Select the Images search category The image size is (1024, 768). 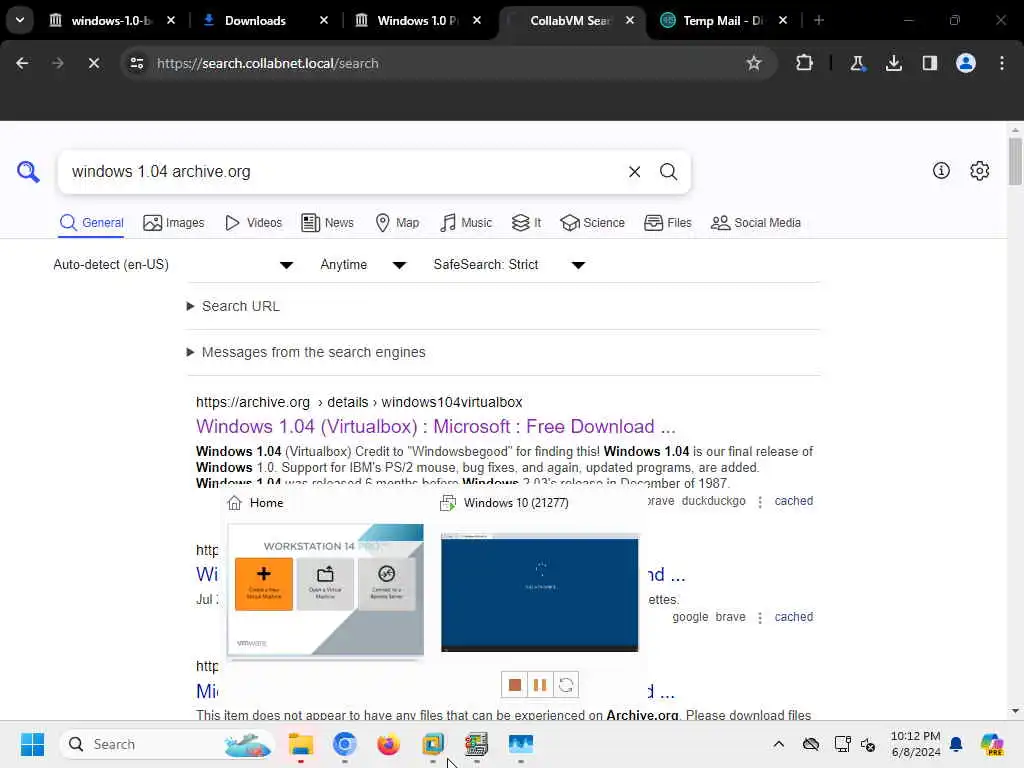click(x=174, y=223)
